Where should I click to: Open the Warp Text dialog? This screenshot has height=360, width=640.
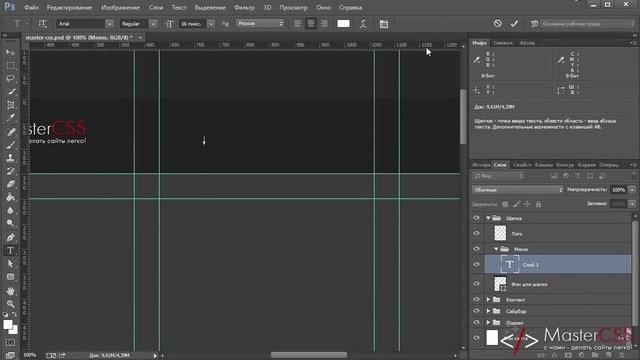363,24
